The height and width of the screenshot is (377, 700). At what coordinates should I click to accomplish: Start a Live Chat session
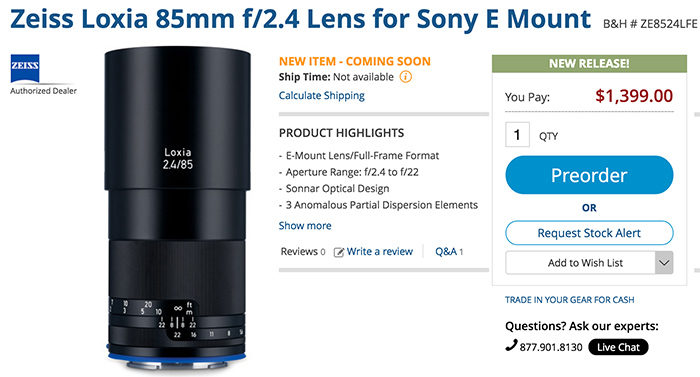pyautogui.click(x=618, y=347)
